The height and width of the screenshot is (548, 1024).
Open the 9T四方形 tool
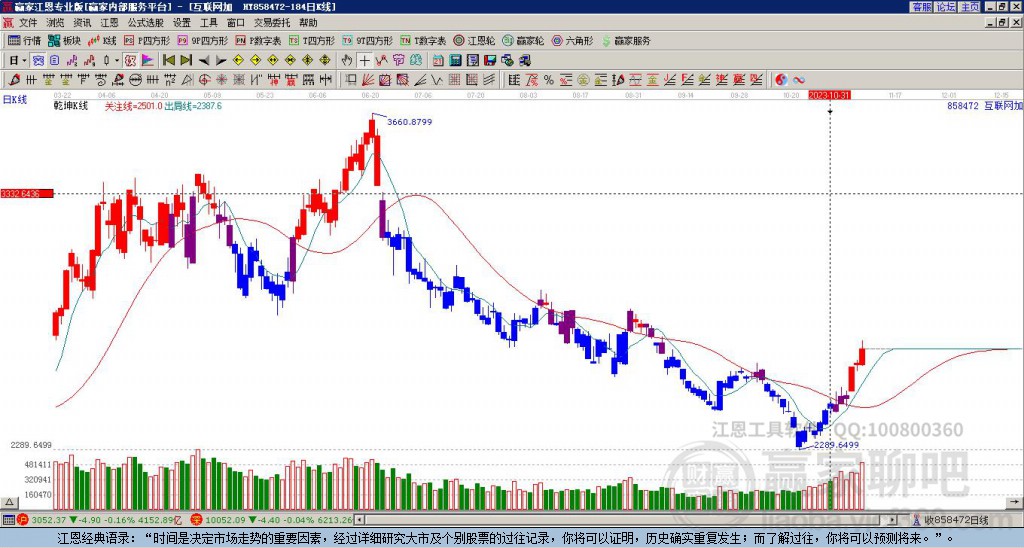pos(368,40)
